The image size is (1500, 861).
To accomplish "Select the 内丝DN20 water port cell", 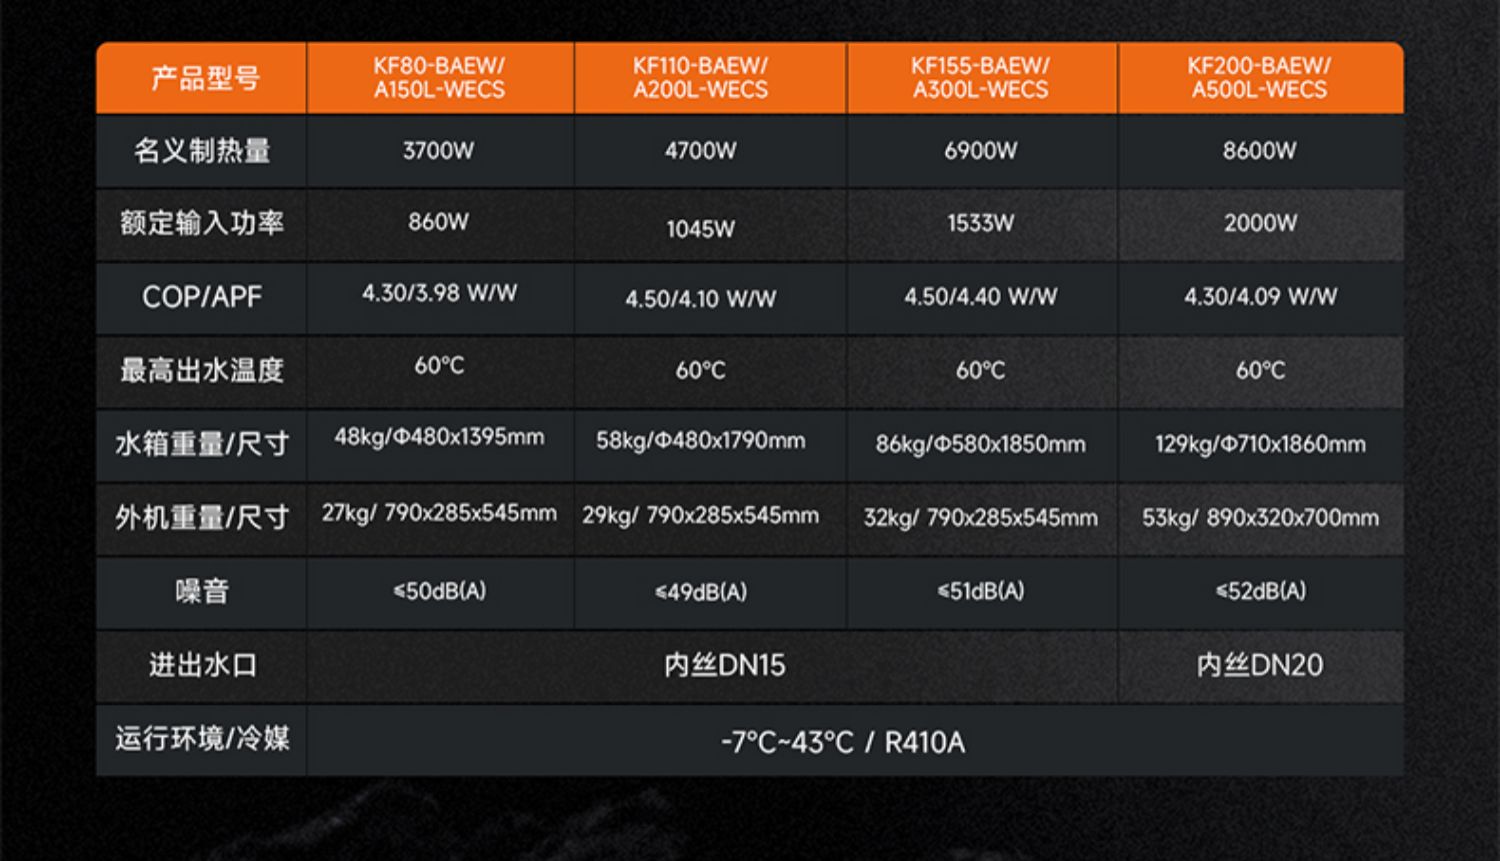I will 1260,665.
